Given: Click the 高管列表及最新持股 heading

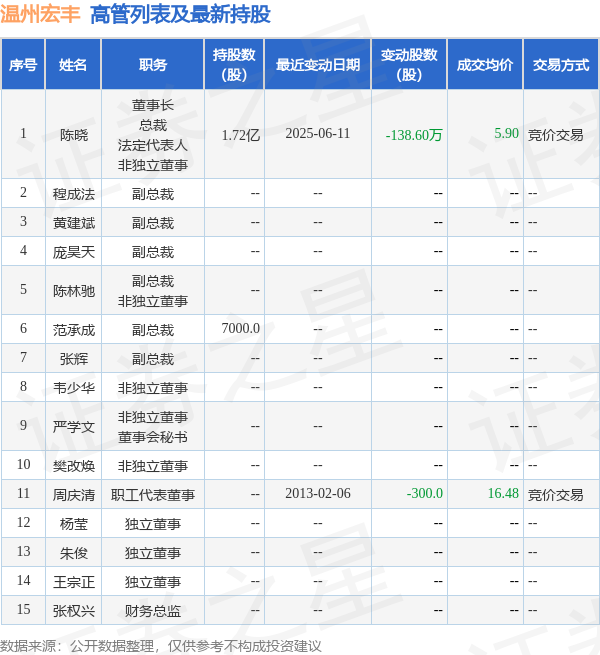Looking at the screenshot, I should tap(180, 14).
